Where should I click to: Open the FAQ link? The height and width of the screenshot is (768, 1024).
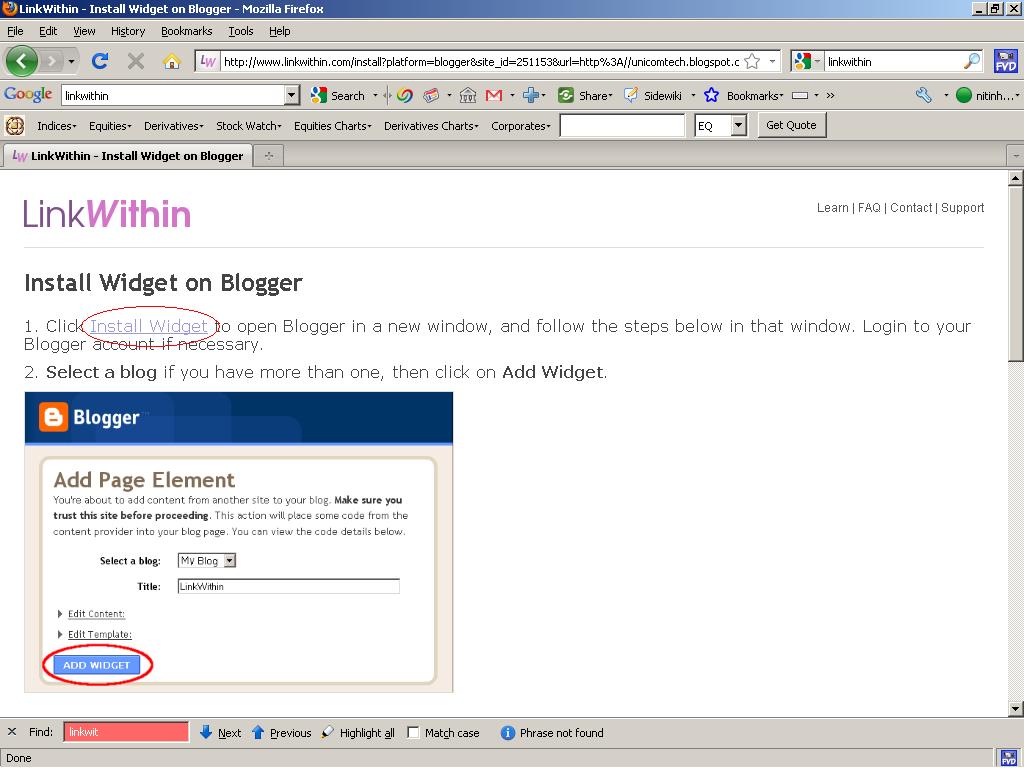tap(869, 208)
